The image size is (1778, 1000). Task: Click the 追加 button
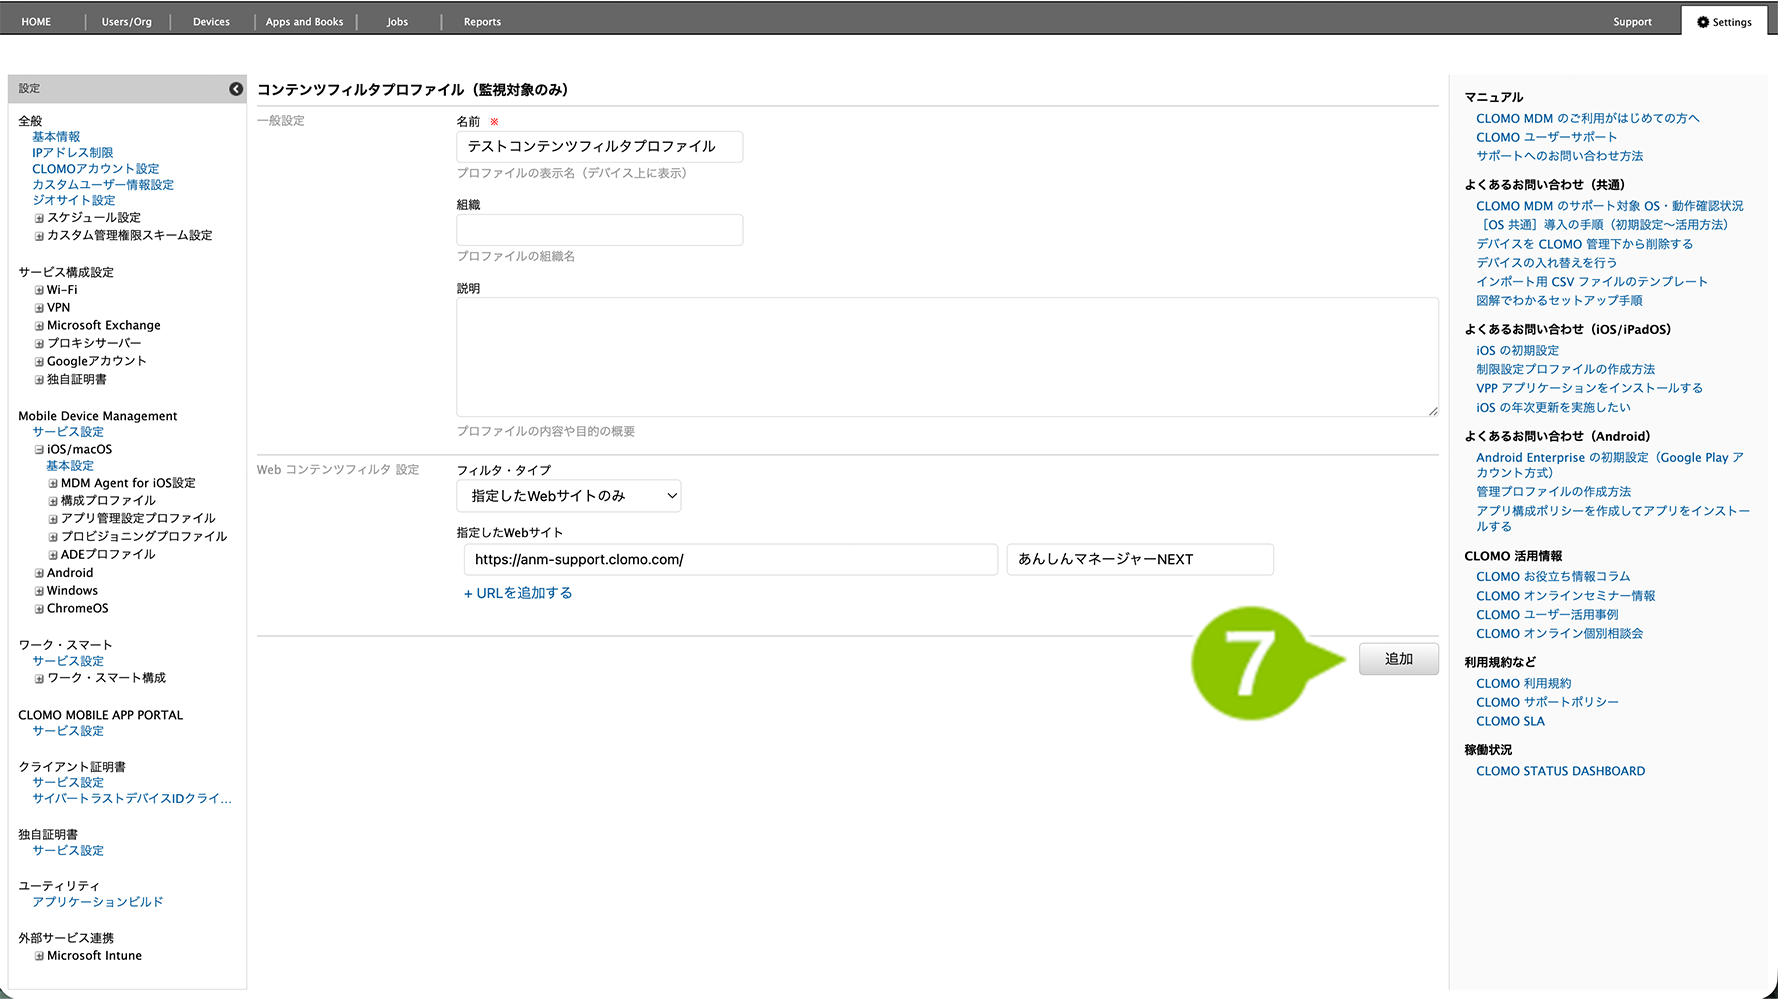[x=1398, y=659]
